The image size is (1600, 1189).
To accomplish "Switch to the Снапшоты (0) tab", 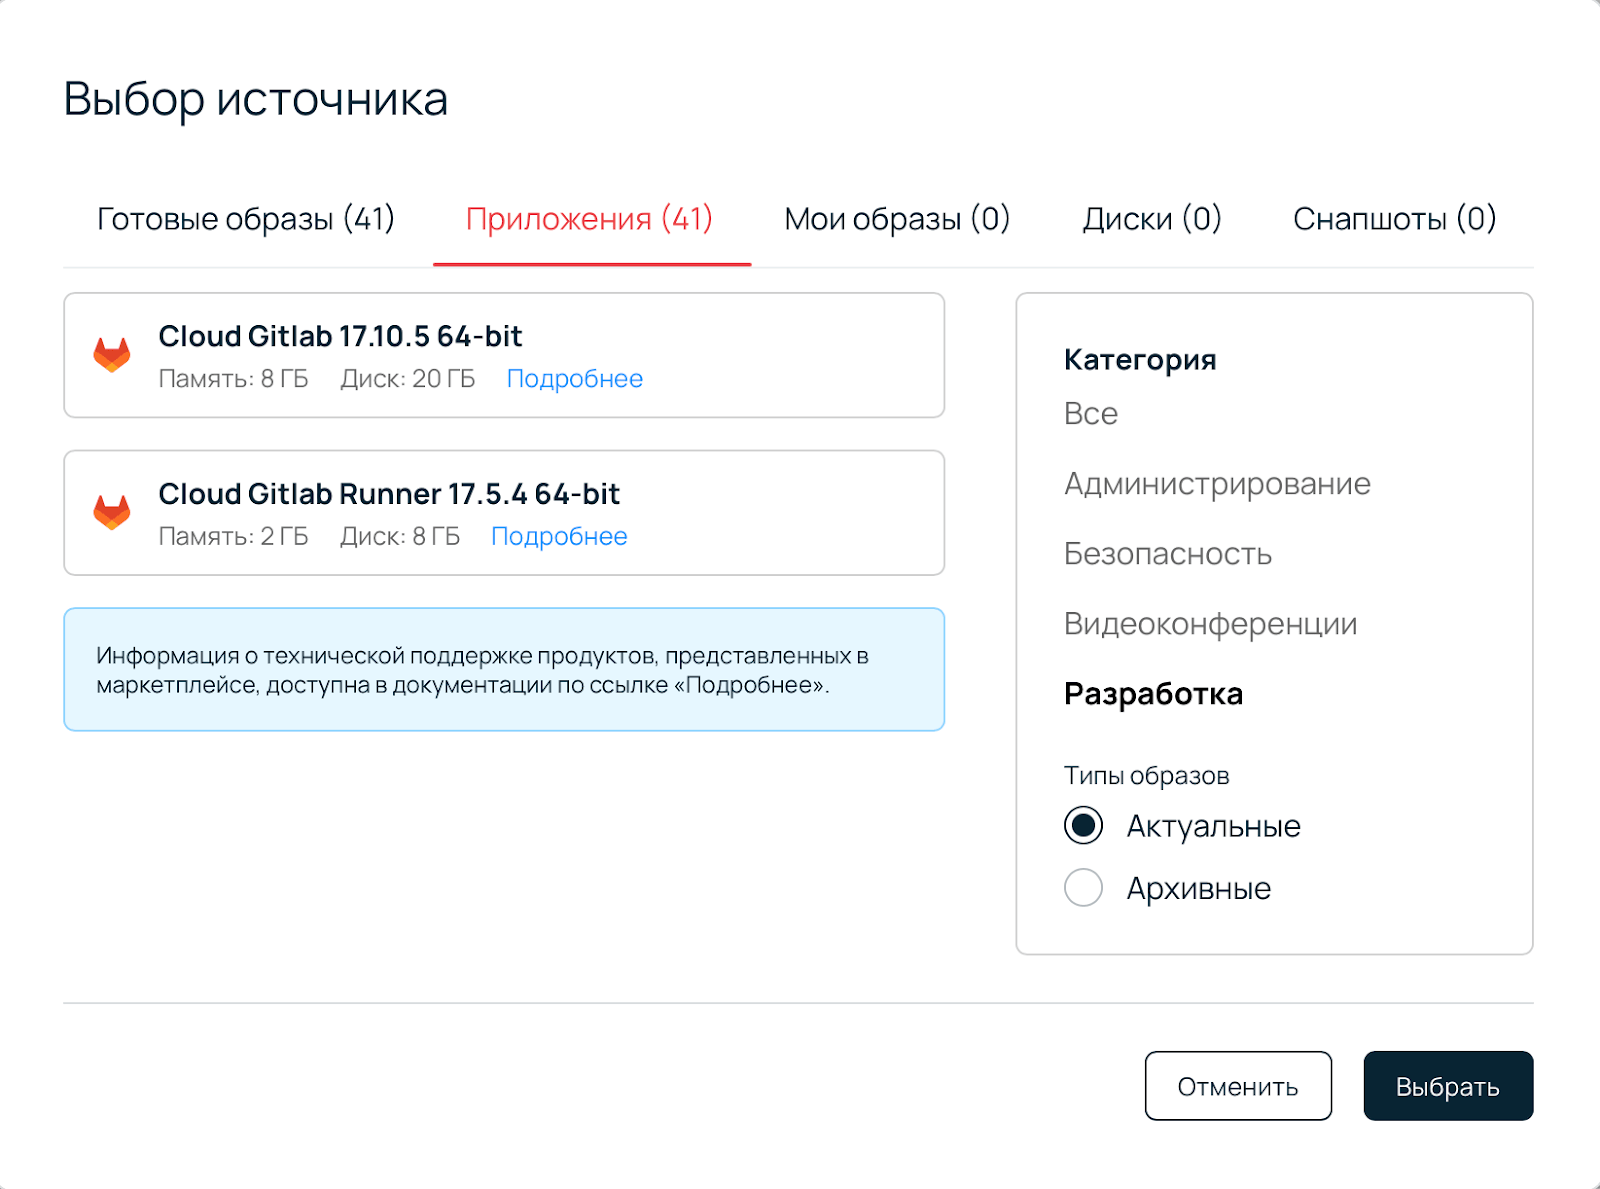I will pyautogui.click(x=1395, y=219).
